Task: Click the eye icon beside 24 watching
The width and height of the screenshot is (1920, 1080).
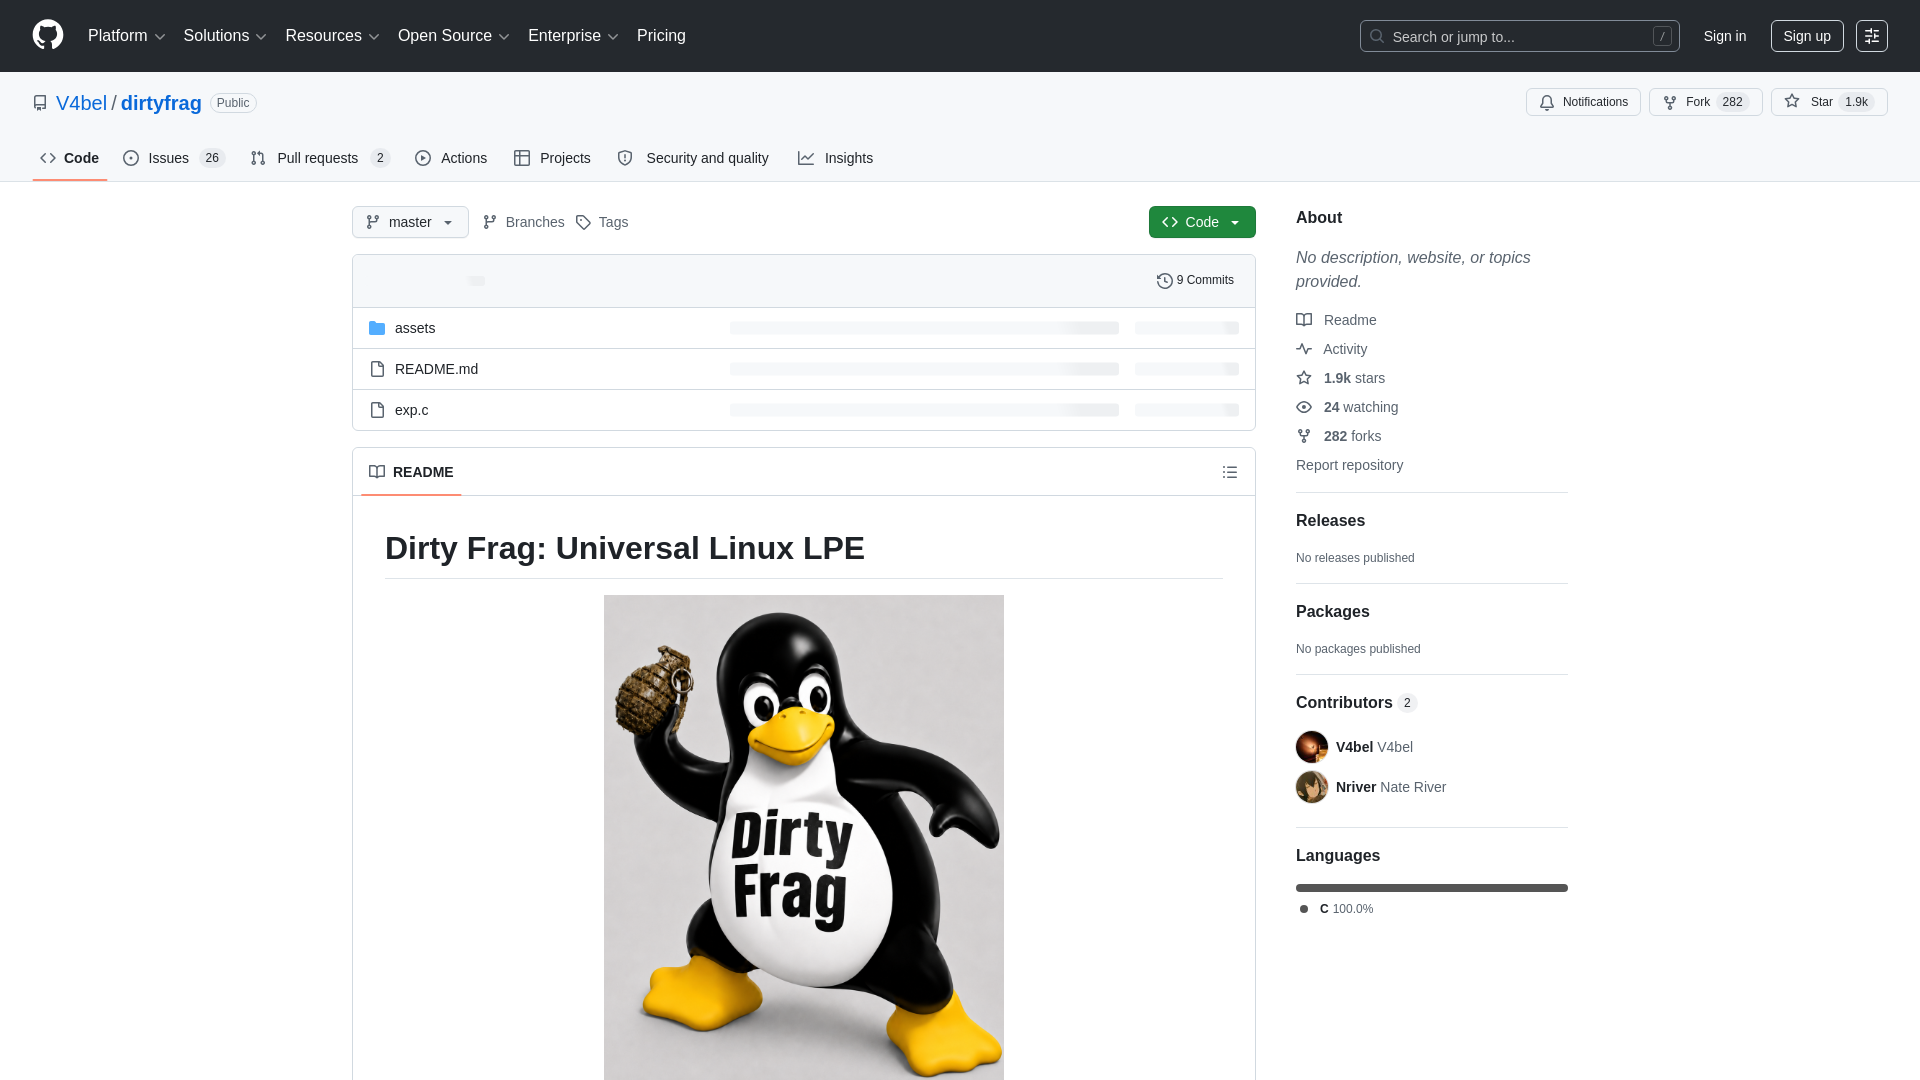Action: click(x=1304, y=407)
